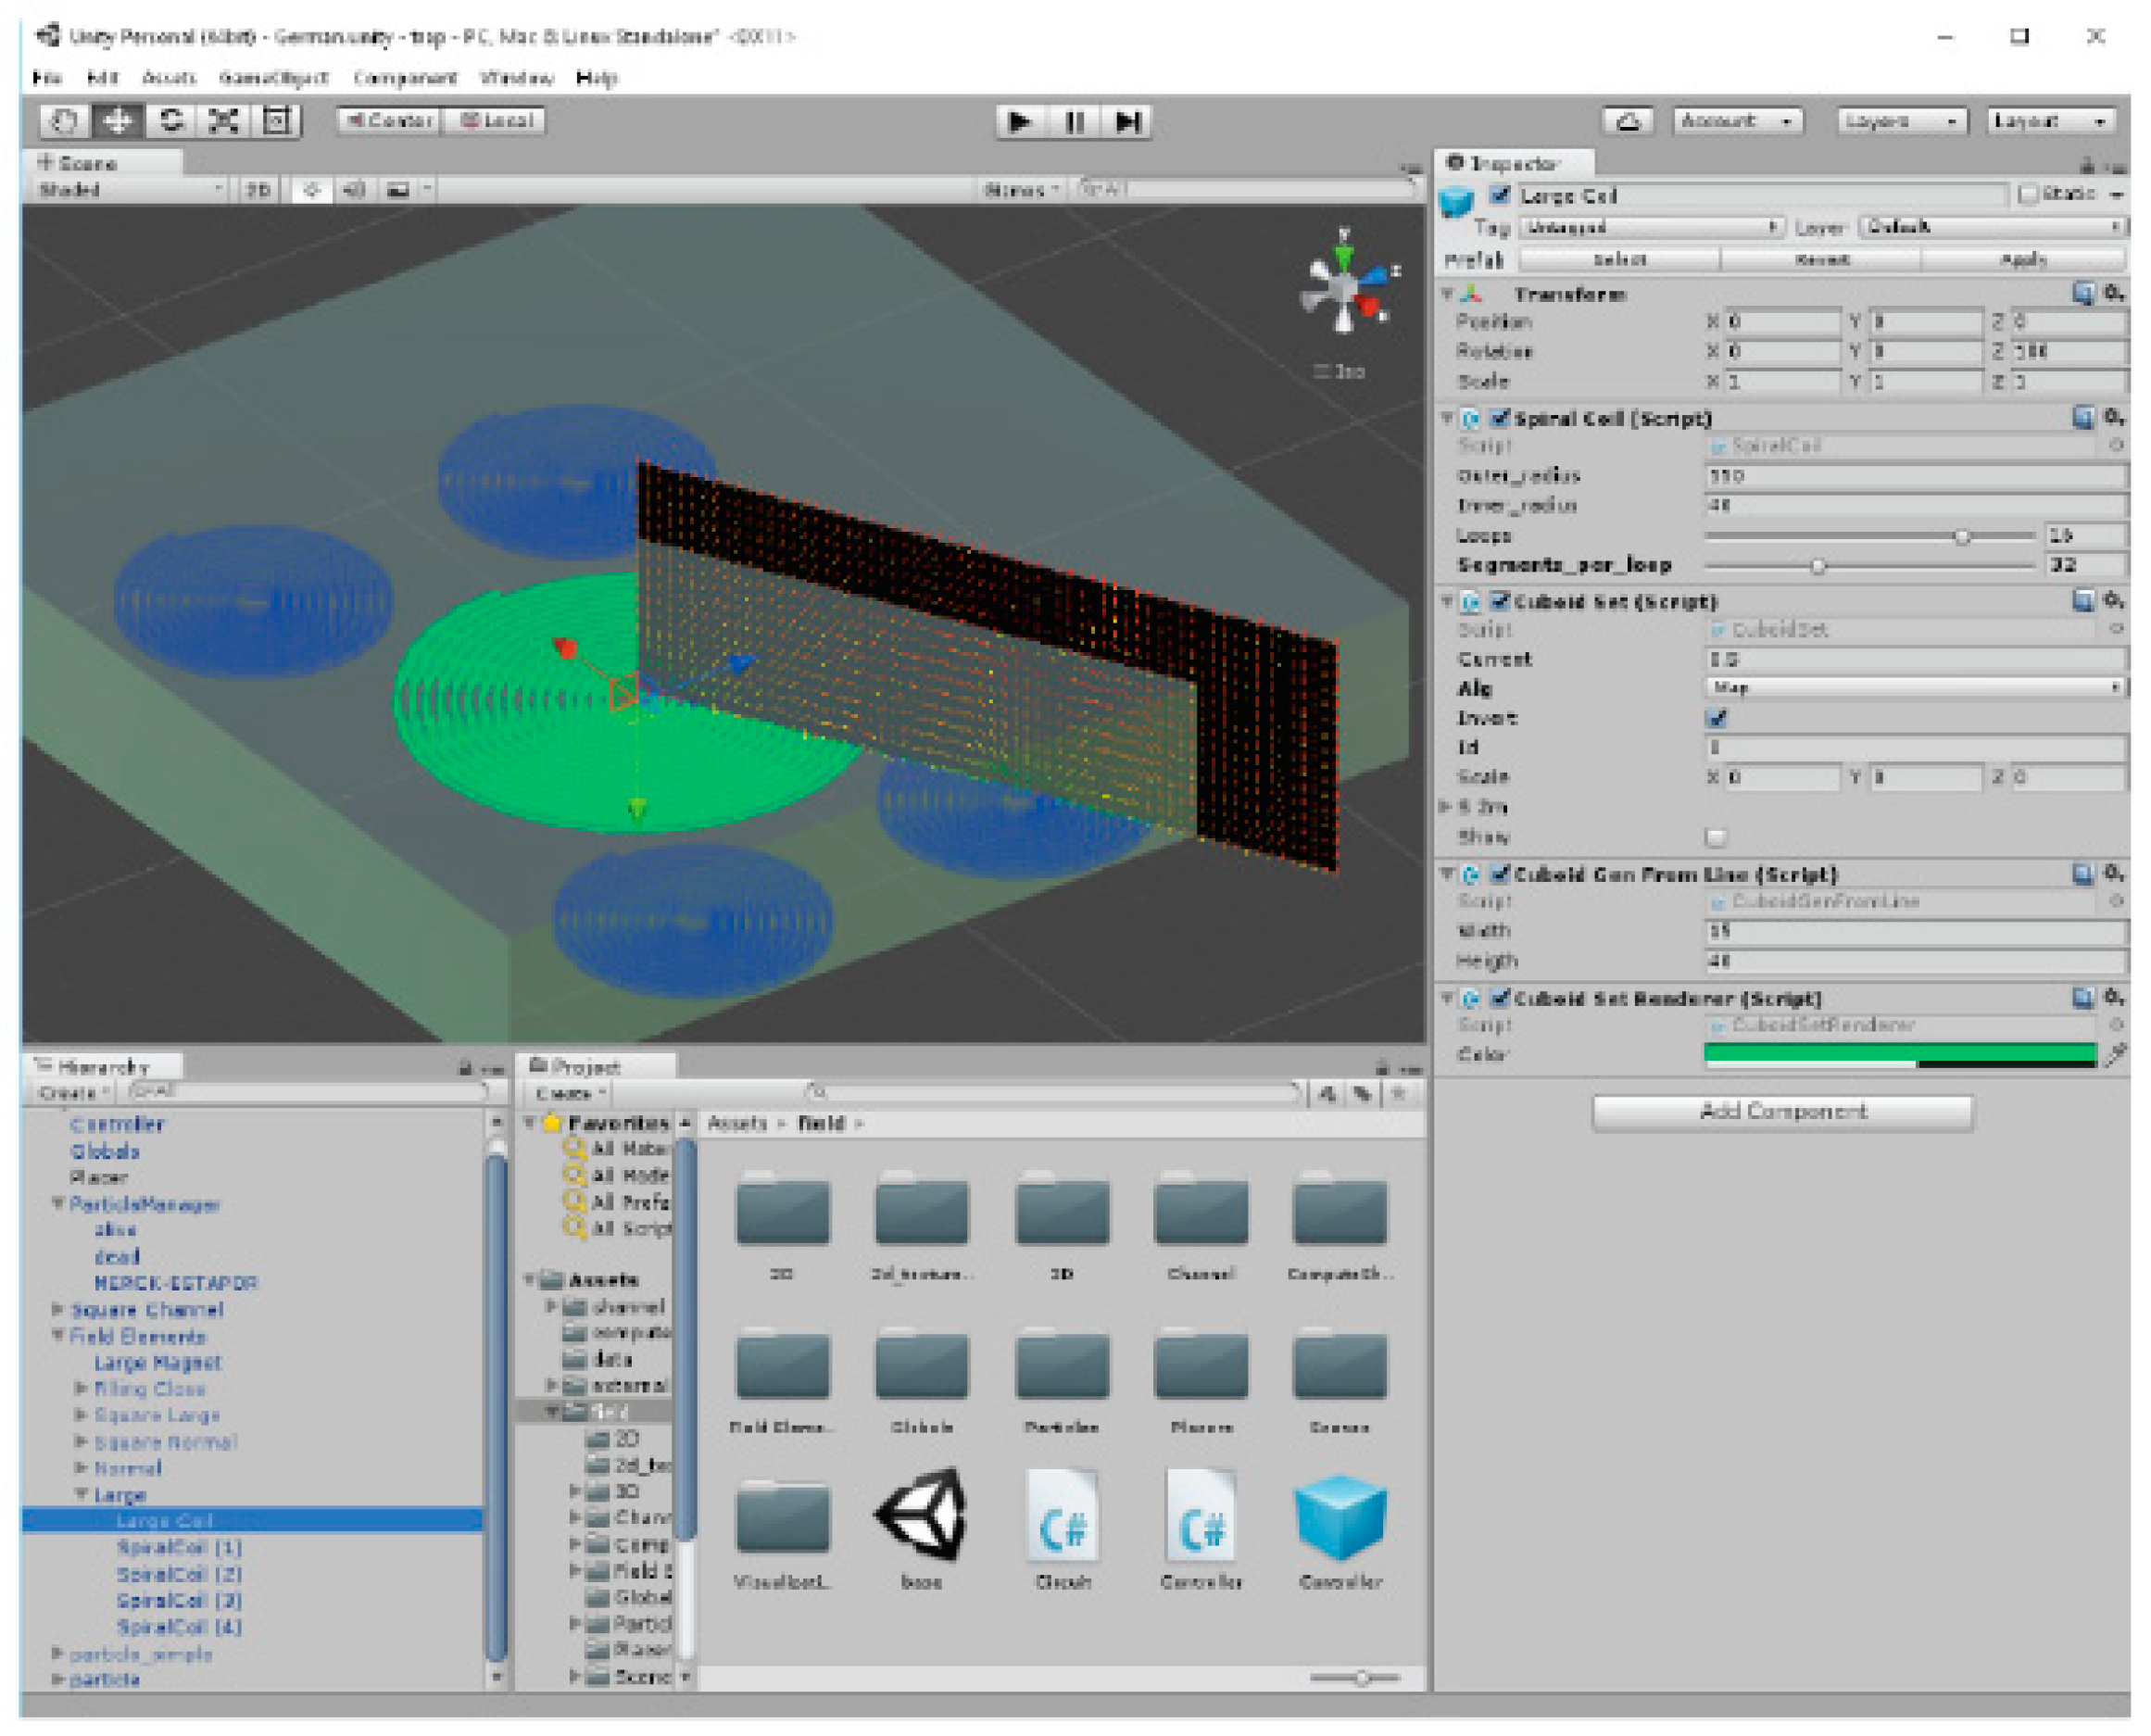This screenshot has height=1736, width=2151.
Task: Open the Controller C# script asset
Action: tap(1200, 1519)
